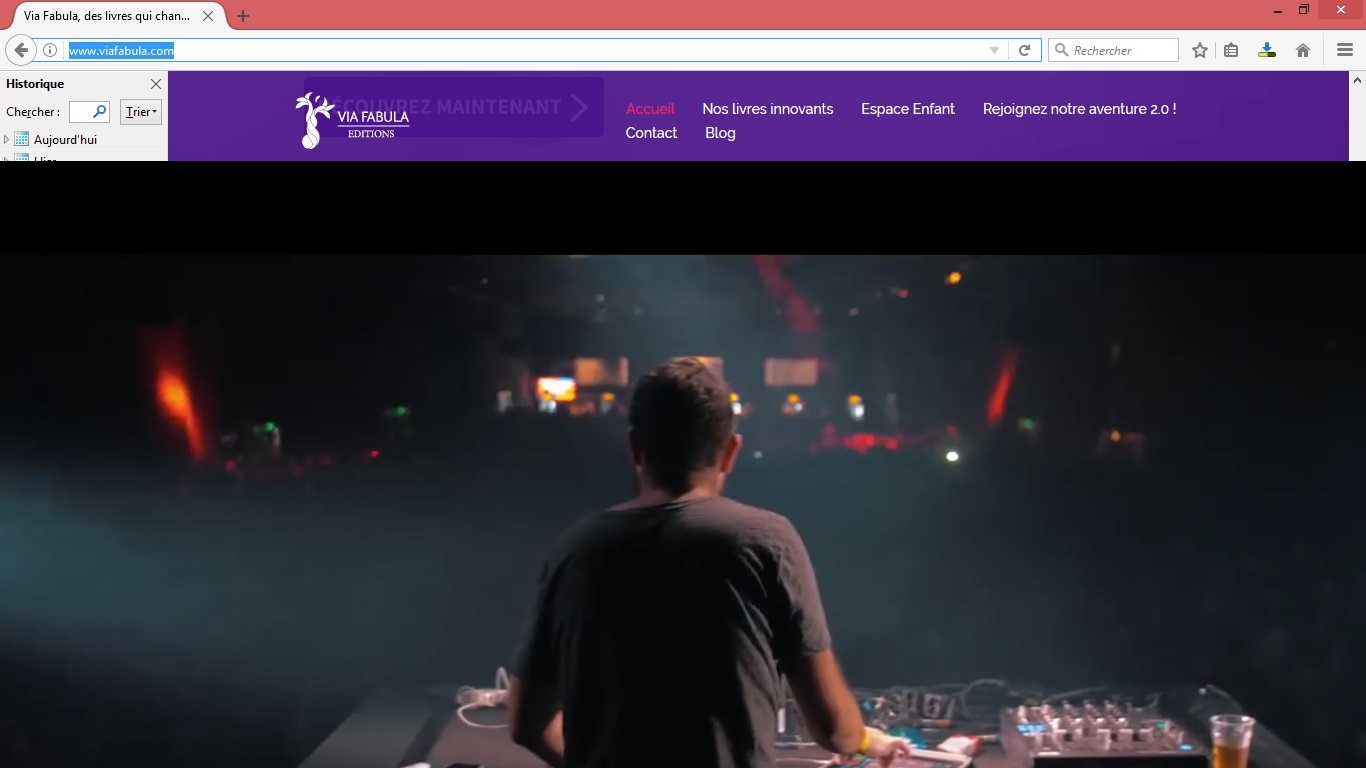Close the Historique sidebar panel
1366x768 pixels.
[x=155, y=84]
